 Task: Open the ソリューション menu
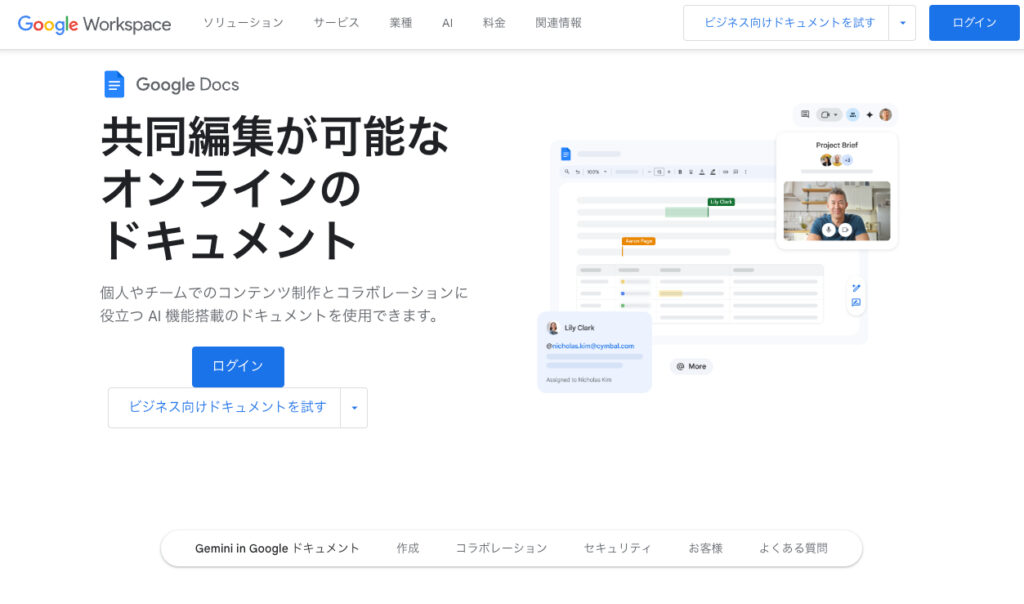(x=243, y=23)
